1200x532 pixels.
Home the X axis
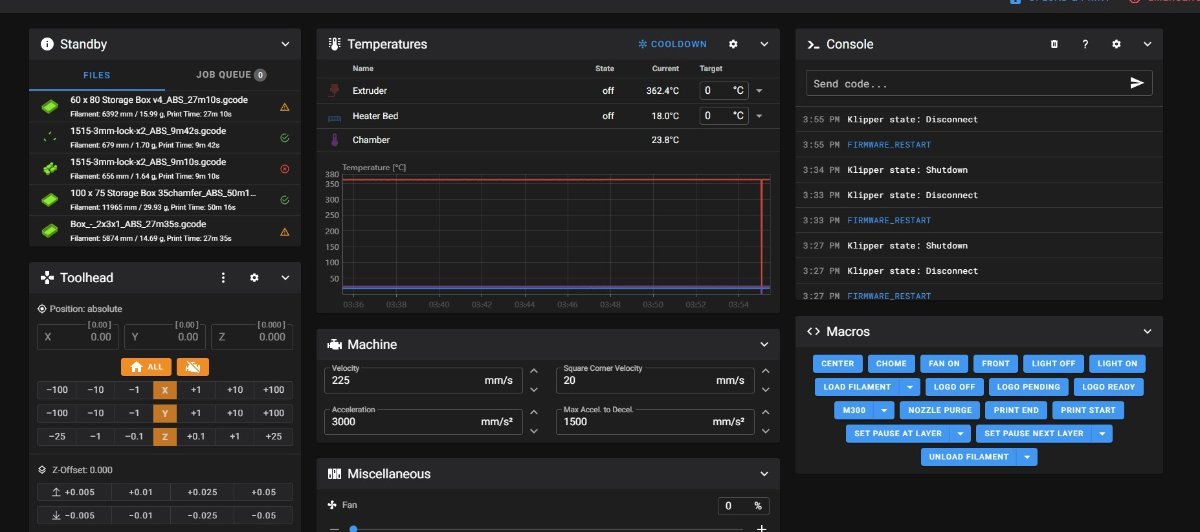pyautogui.click(x=165, y=389)
